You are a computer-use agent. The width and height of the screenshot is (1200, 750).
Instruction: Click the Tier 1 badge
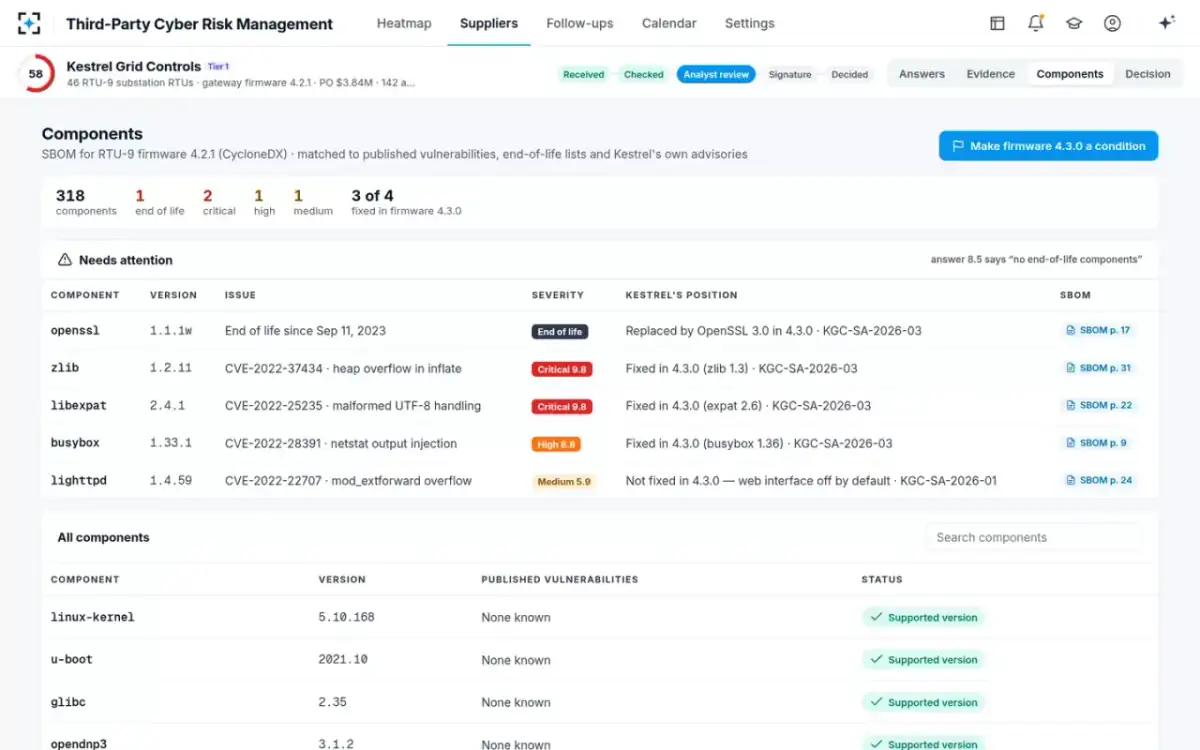218,66
